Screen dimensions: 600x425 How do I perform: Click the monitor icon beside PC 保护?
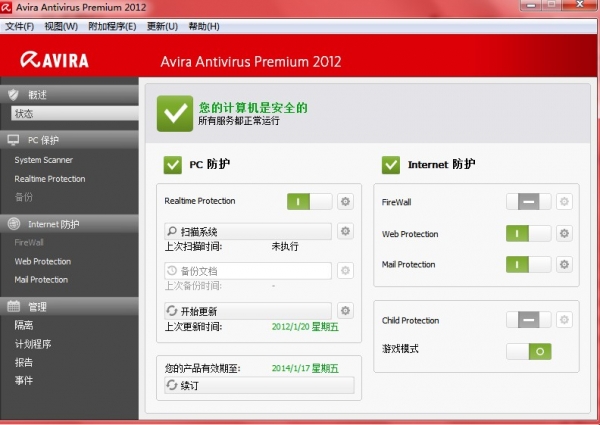(13, 140)
